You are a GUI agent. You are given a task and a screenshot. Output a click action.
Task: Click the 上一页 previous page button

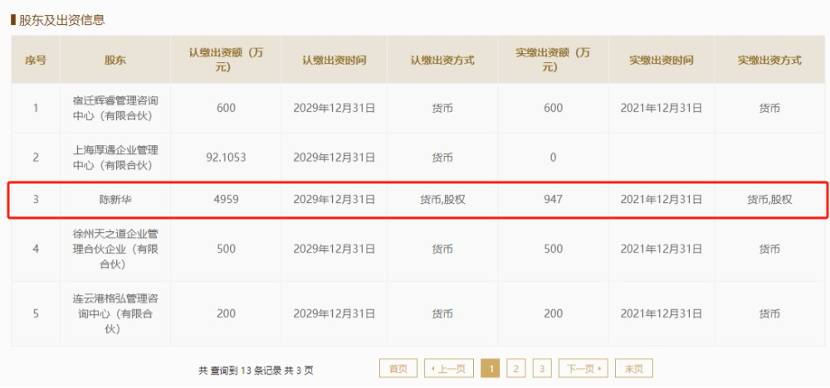tap(449, 368)
